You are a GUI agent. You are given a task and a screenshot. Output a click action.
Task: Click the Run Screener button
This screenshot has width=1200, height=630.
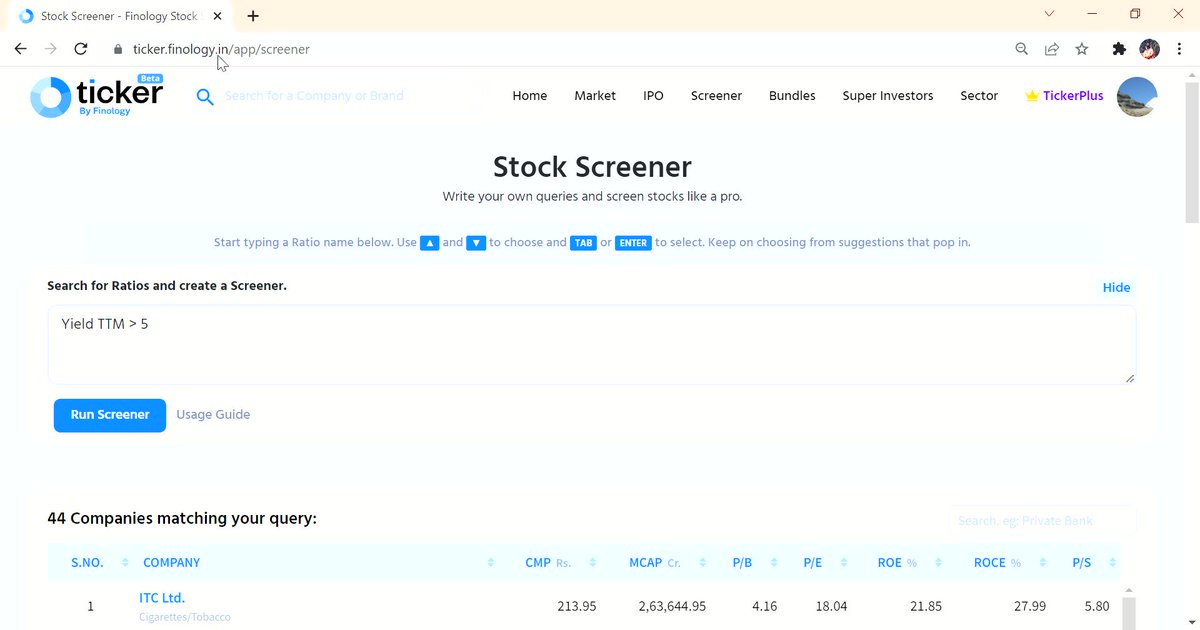click(110, 415)
